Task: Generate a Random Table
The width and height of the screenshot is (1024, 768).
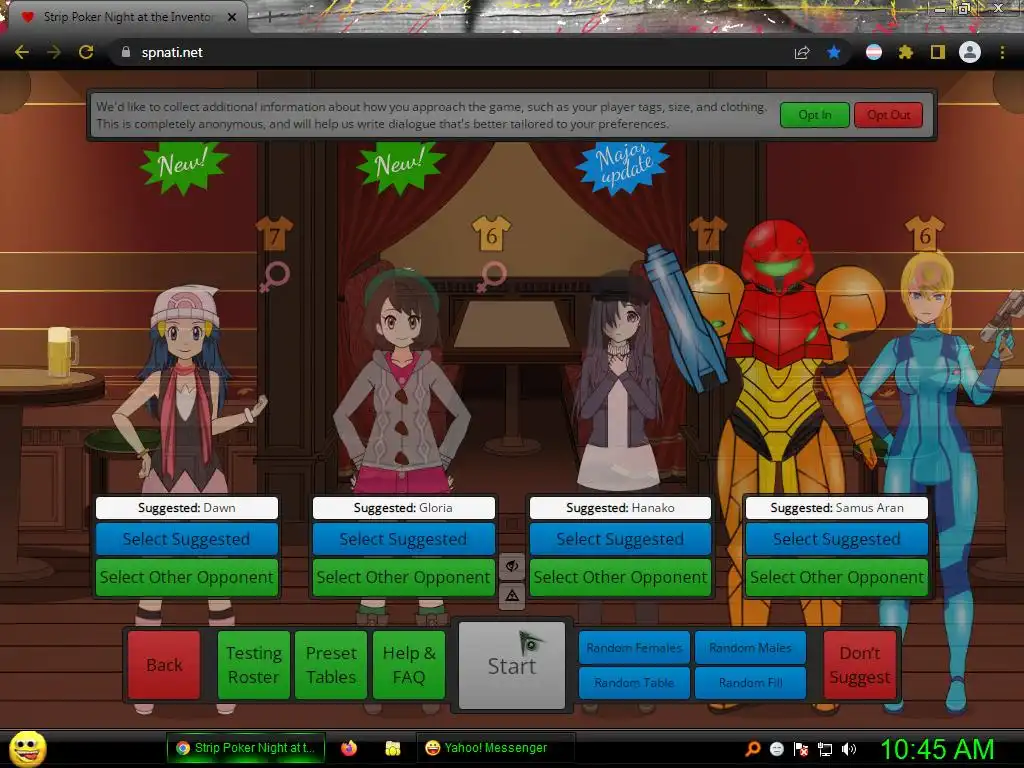Action: pyautogui.click(x=634, y=682)
